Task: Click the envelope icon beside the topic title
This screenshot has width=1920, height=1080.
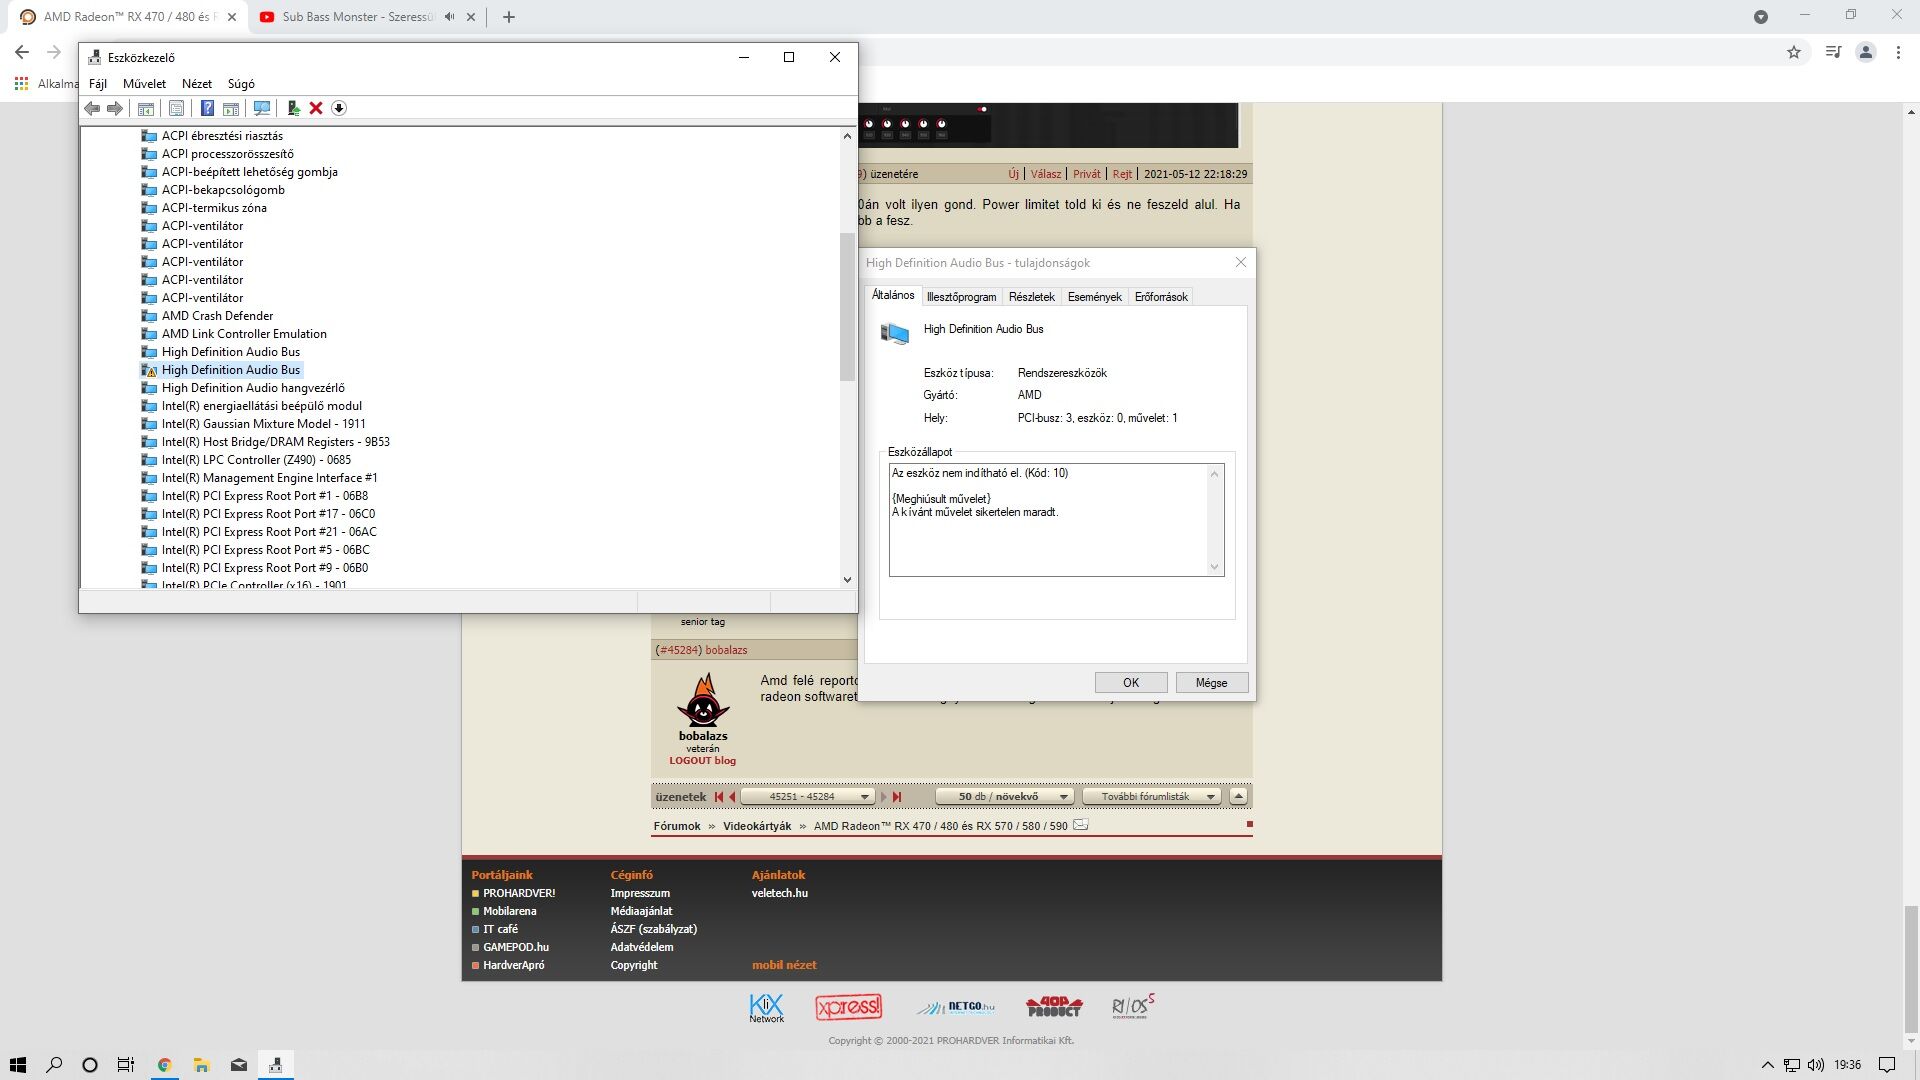Action: (1080, 825)
